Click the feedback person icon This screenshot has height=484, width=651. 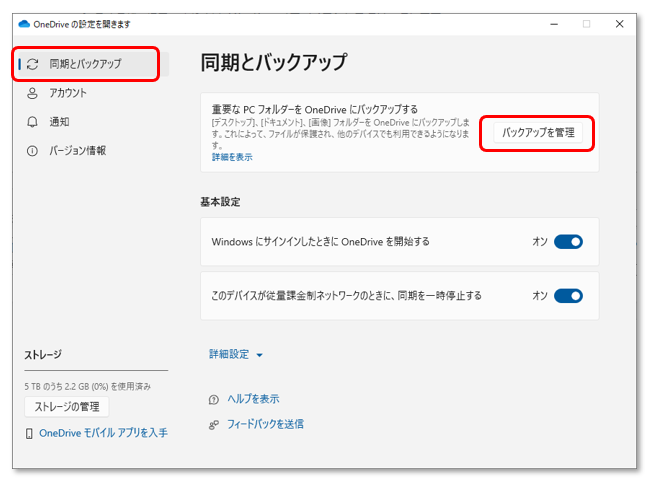pos(213,425)
